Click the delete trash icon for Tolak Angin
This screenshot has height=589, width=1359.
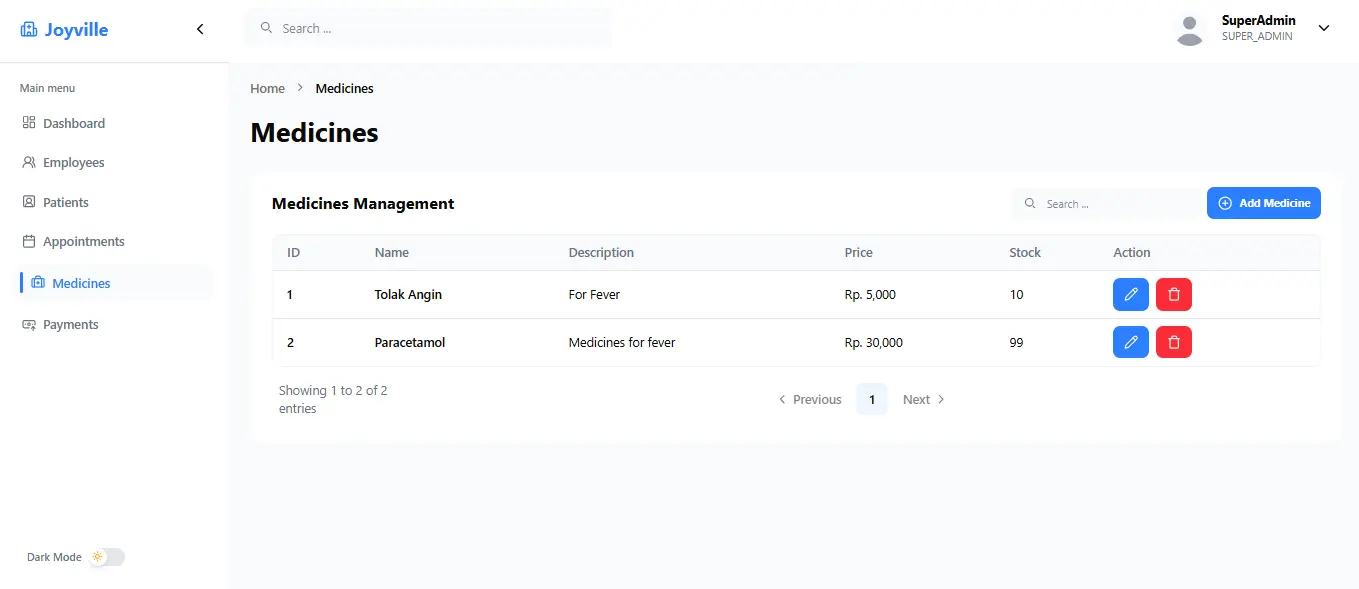(1173, 295)
